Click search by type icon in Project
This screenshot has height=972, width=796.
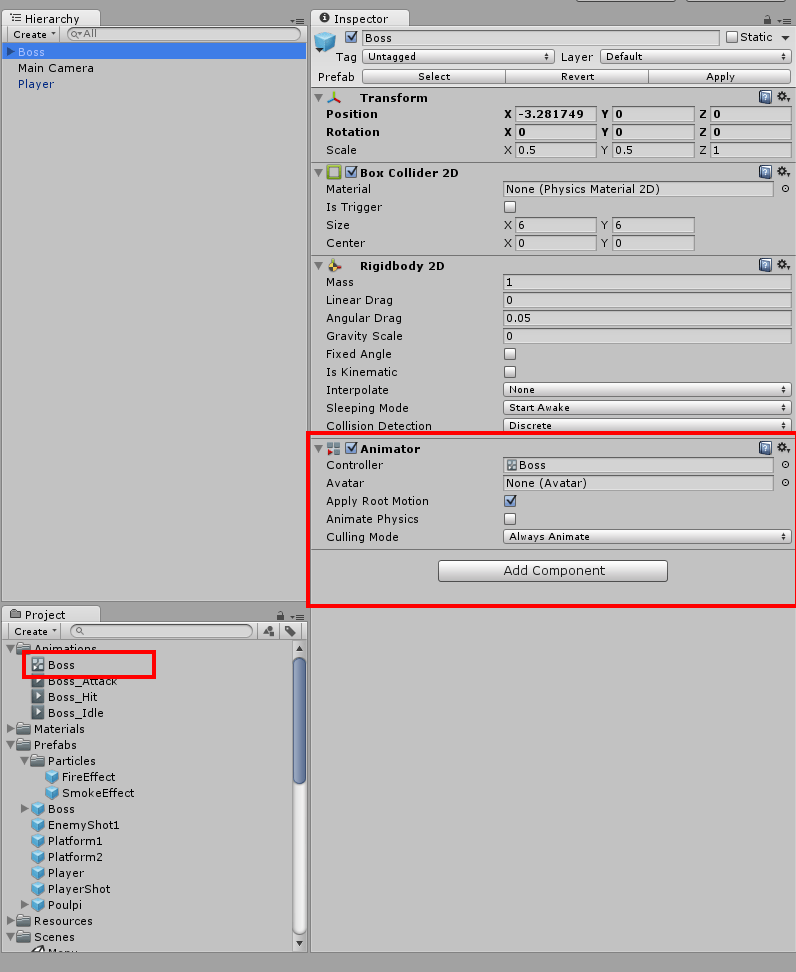tap(269, 631)
